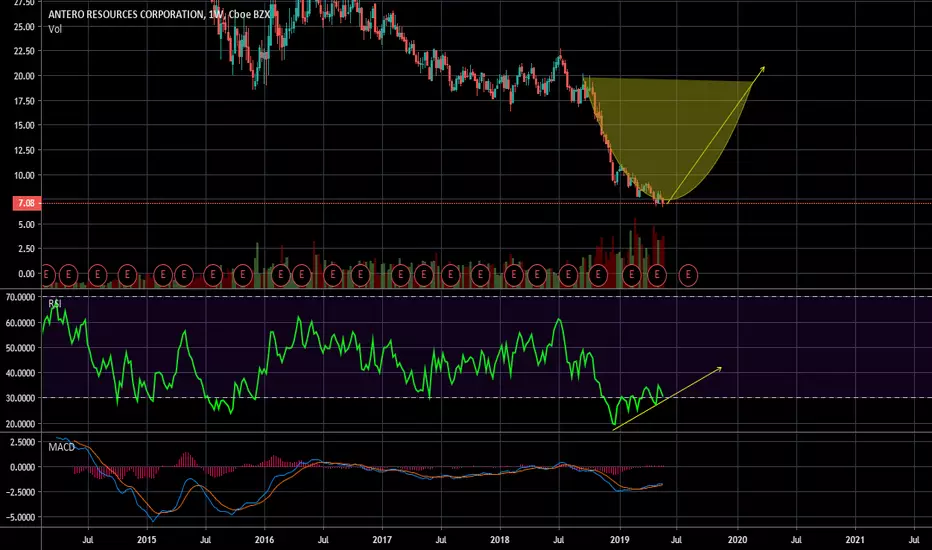Select the yellow trend arrow in the RSI pane

[x=667, y=398]
